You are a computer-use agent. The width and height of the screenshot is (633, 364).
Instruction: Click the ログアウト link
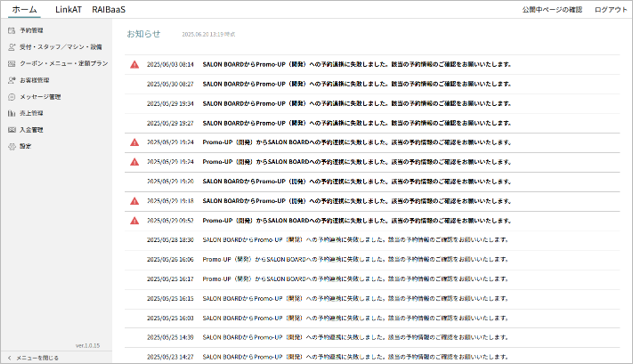(610, 10)
